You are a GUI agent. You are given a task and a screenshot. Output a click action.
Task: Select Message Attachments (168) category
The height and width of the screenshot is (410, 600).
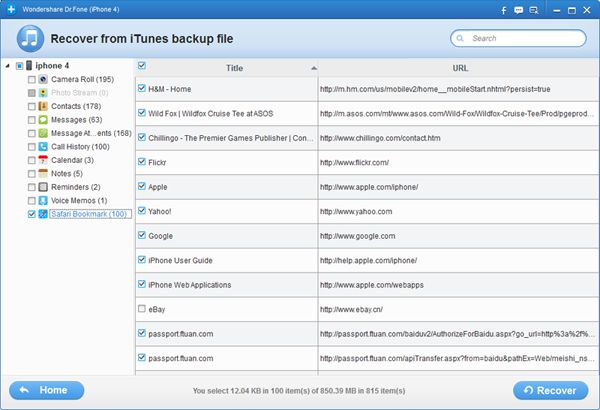91,133
